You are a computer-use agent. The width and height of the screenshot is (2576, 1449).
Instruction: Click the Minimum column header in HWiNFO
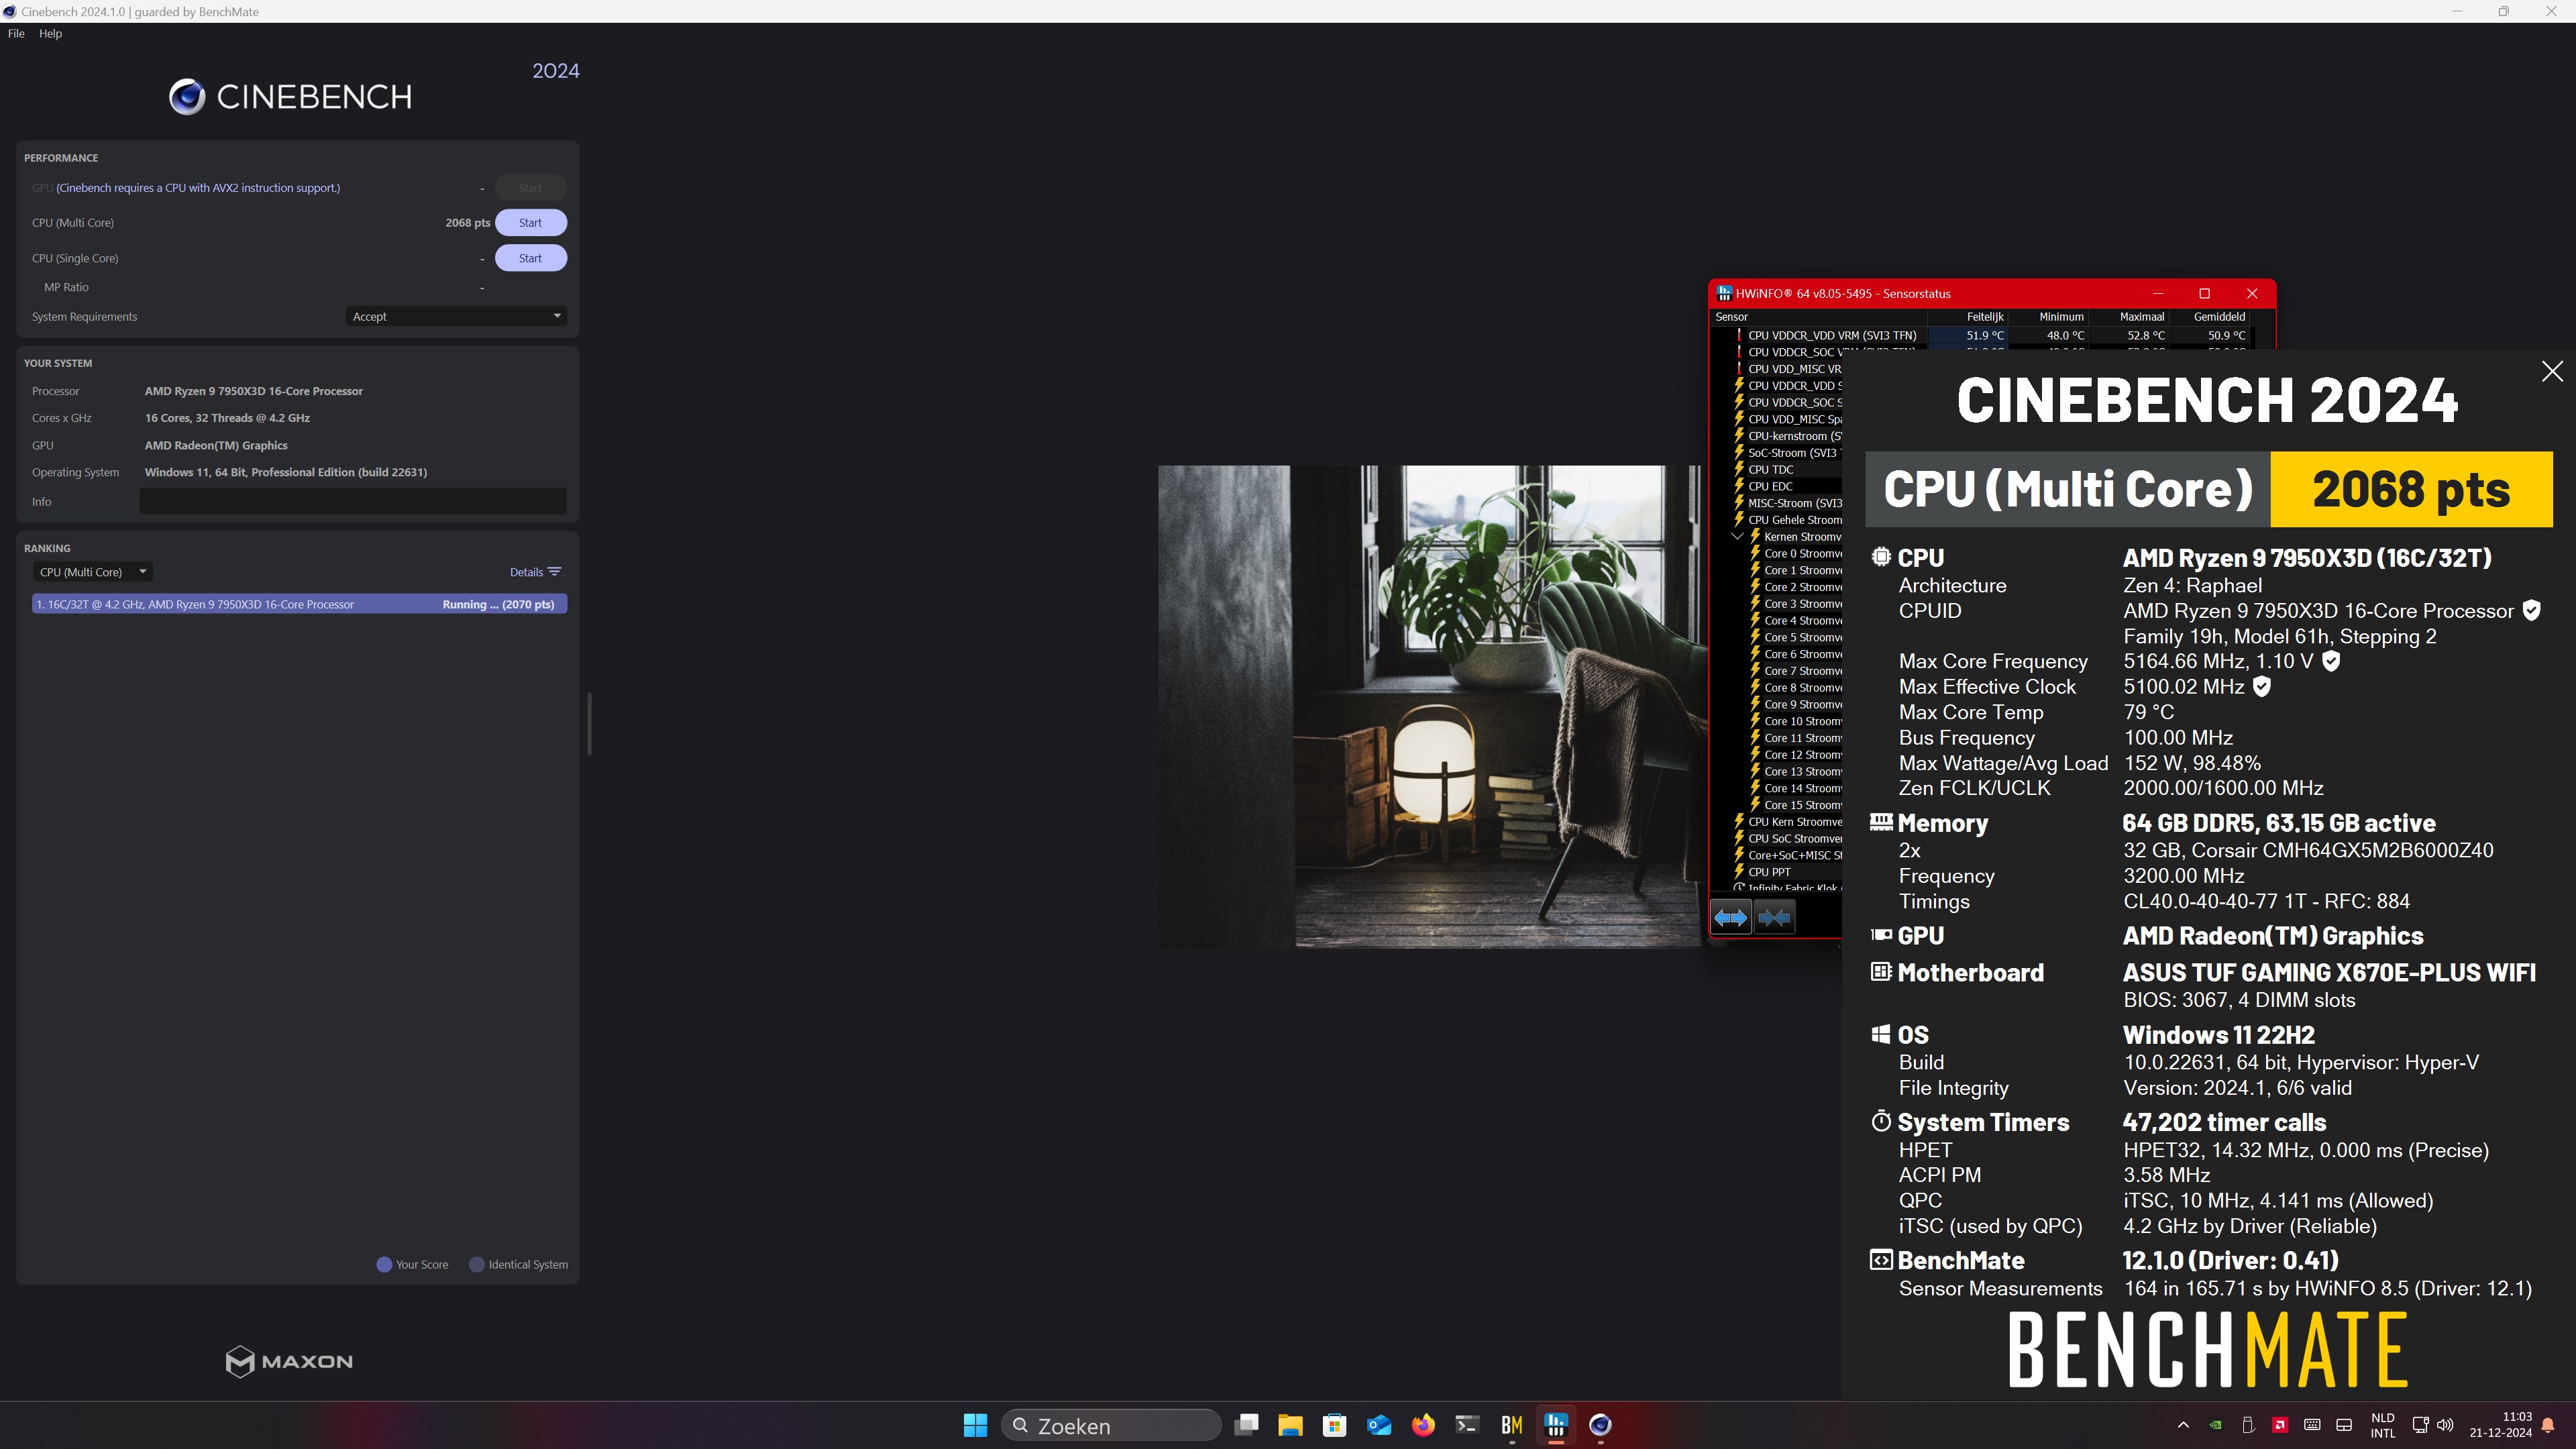pos(2048,317)
